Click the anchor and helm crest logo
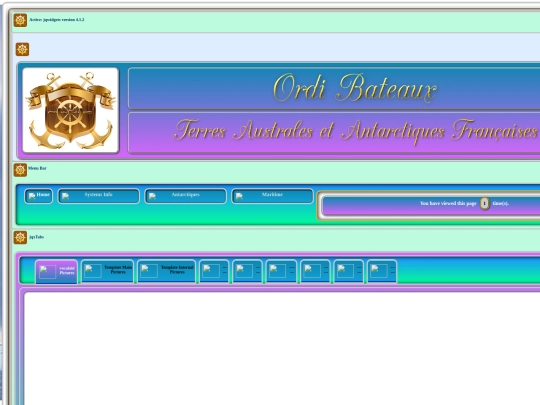 pyautogui.click(x=71, y=110)
